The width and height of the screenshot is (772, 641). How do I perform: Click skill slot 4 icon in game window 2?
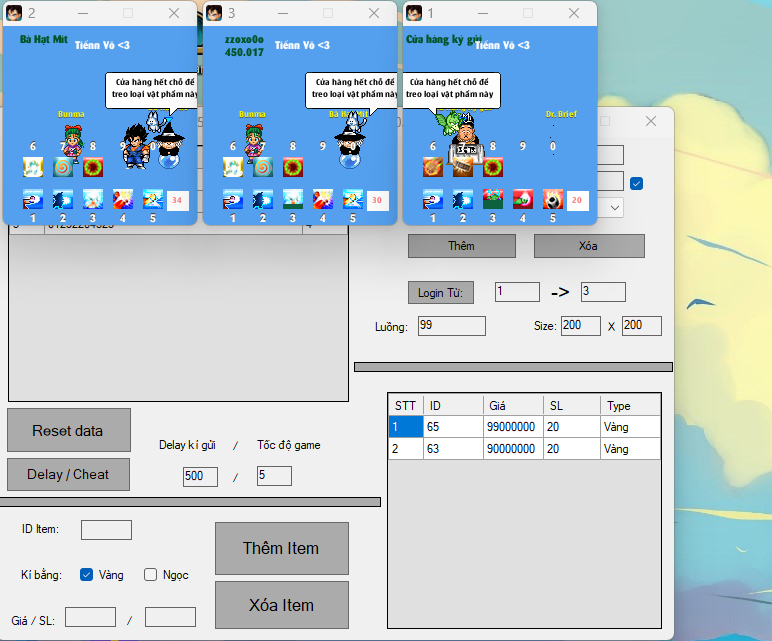click(x=123, y=199)
